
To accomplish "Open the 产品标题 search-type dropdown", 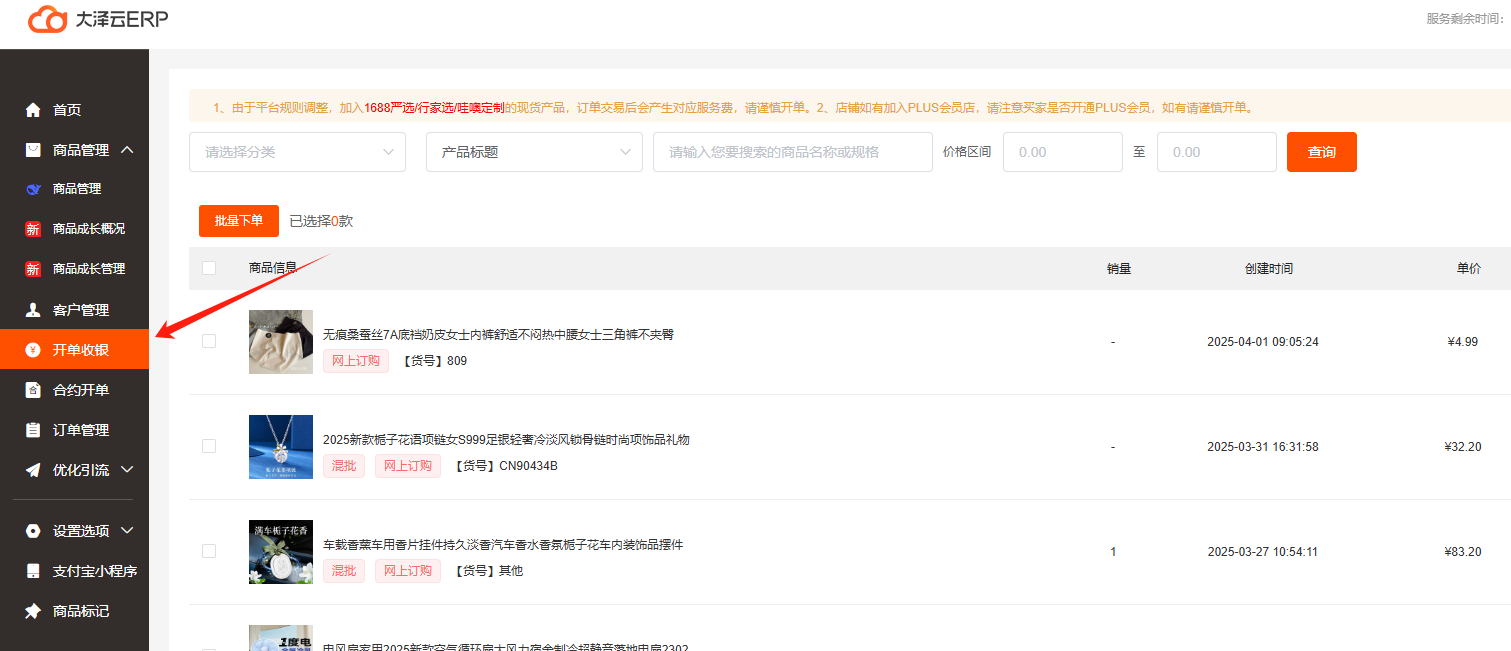I will point(534,152).
